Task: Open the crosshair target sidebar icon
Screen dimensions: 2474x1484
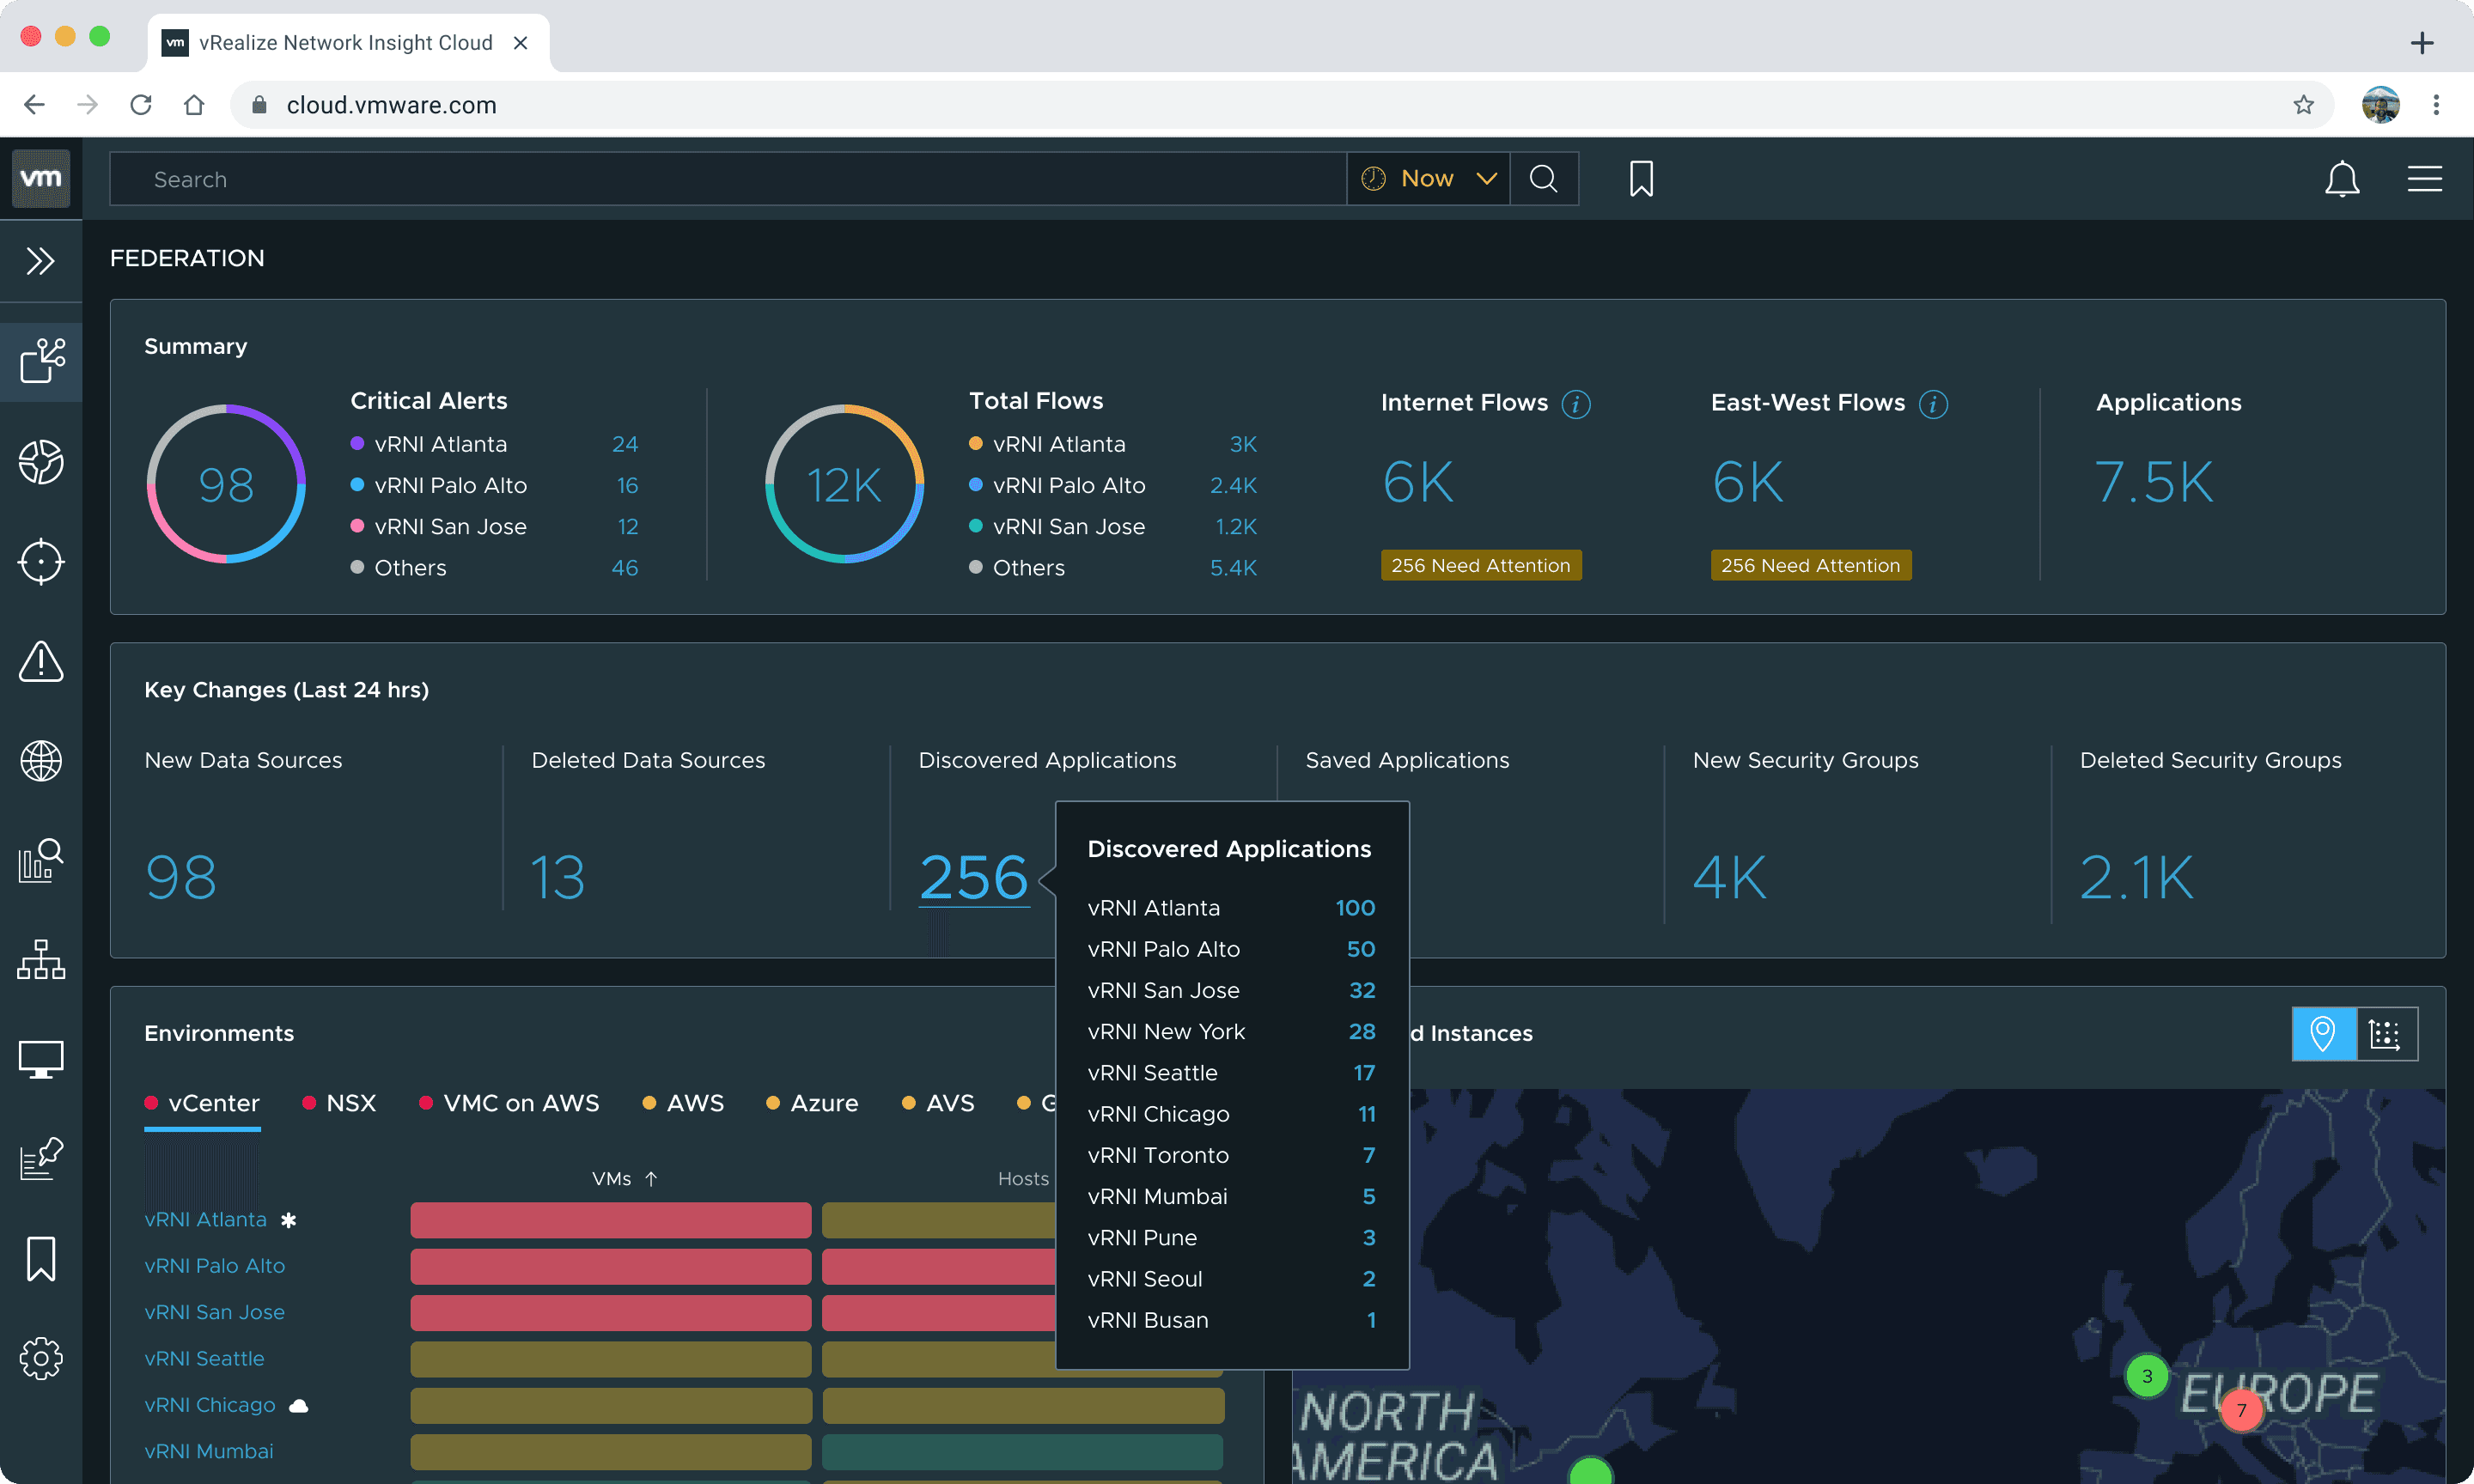Action: pyautogui.click(x=41, y=561)
